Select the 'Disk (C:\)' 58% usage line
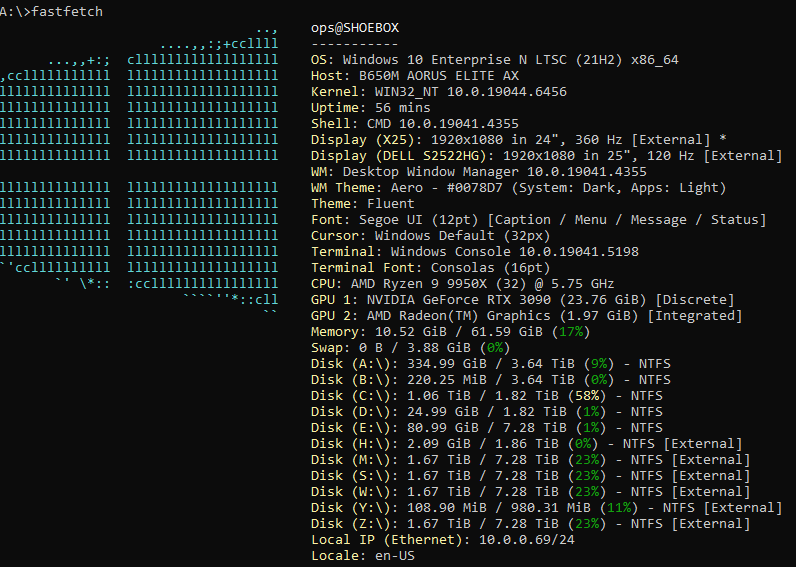 click(x=486, y=396)
